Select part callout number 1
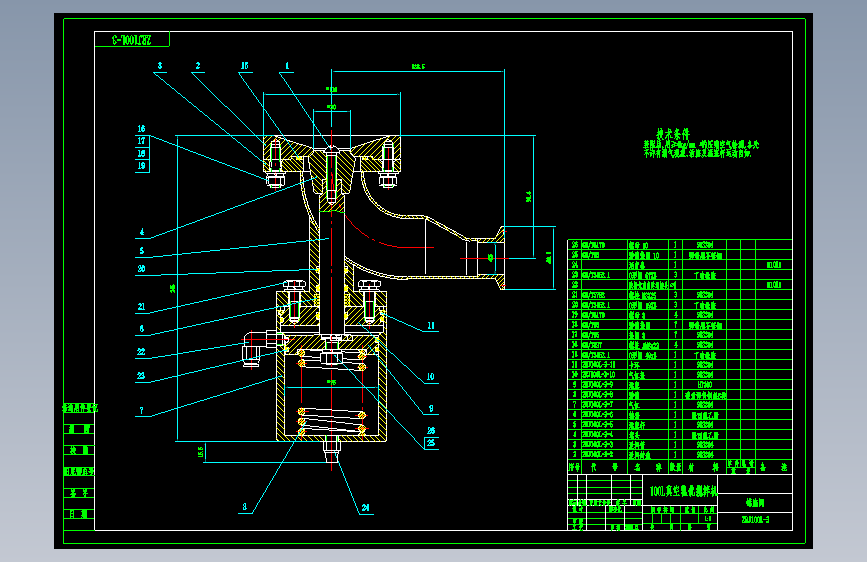Screen dimensions: 867x562 coord(287,66)
